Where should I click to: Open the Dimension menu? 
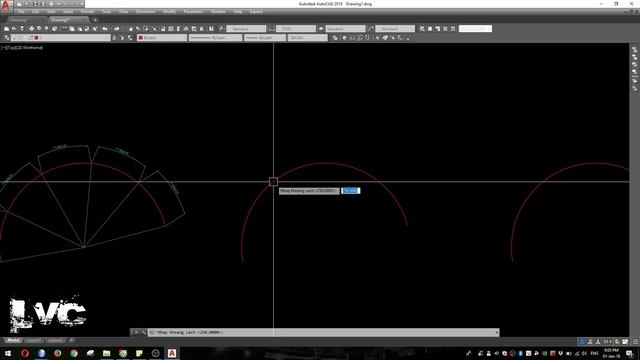(x=146, y=12)
